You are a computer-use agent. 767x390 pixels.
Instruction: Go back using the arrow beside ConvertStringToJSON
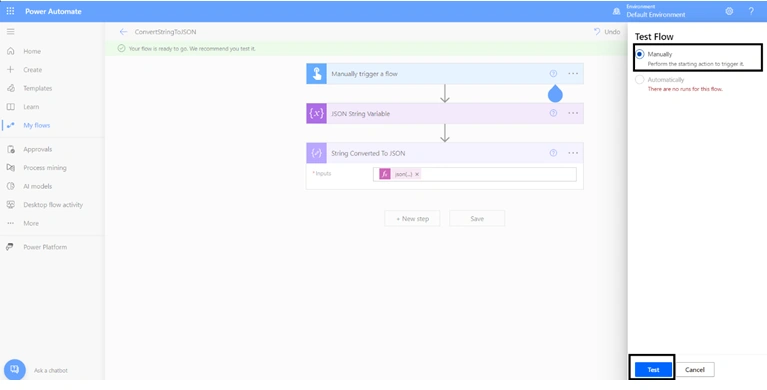123,32
